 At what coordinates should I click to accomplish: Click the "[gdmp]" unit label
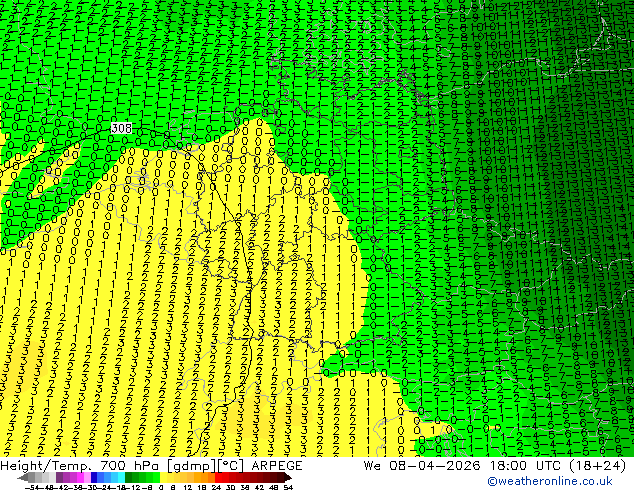pyautogui.click(x=192, y=466)
